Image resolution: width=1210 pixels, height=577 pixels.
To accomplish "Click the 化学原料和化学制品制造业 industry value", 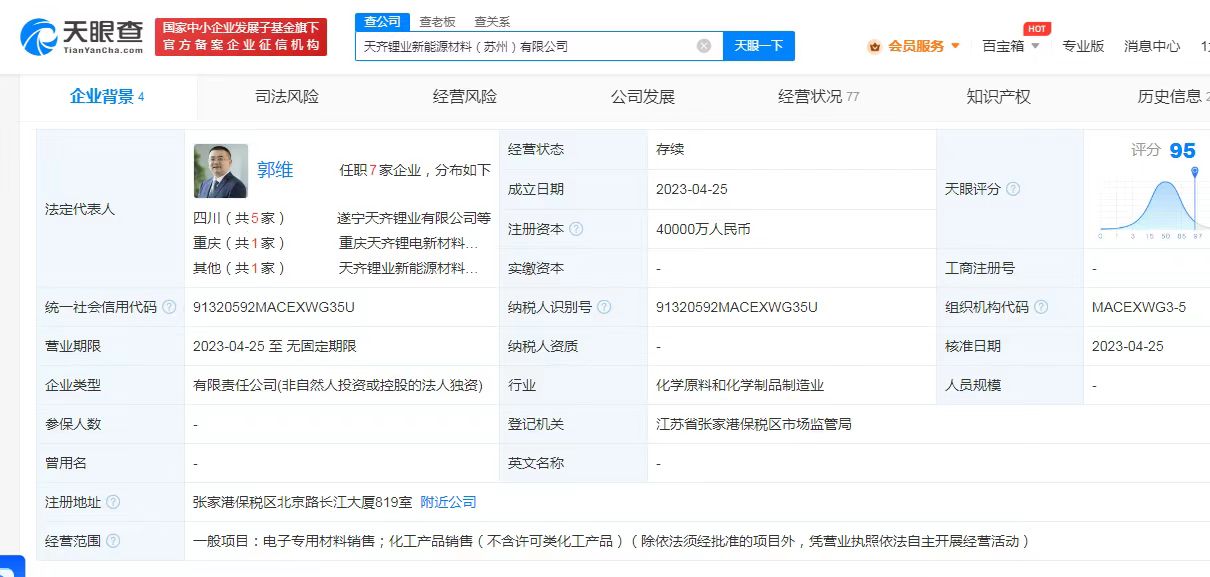I will (x=740, y=385).
